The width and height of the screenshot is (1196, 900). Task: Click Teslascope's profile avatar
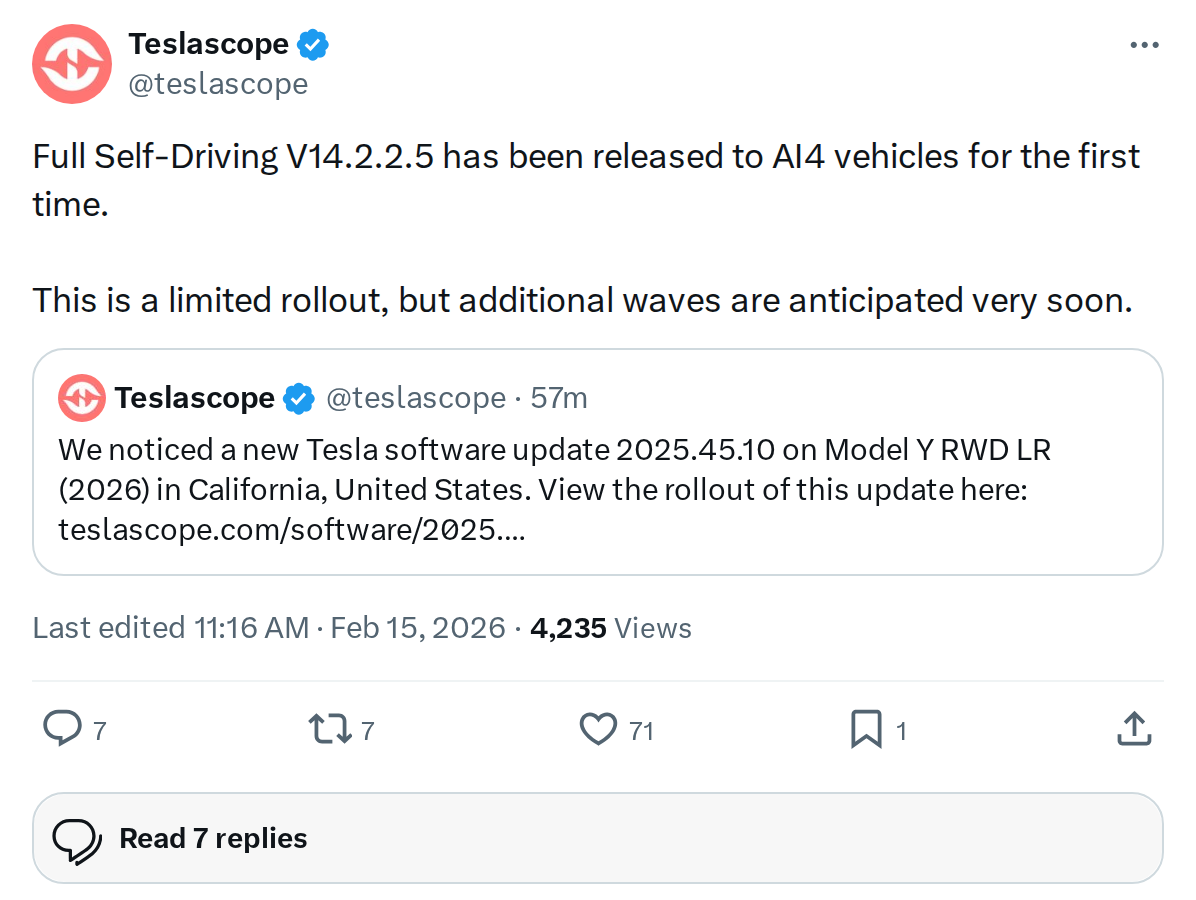(x=71, y=64)
